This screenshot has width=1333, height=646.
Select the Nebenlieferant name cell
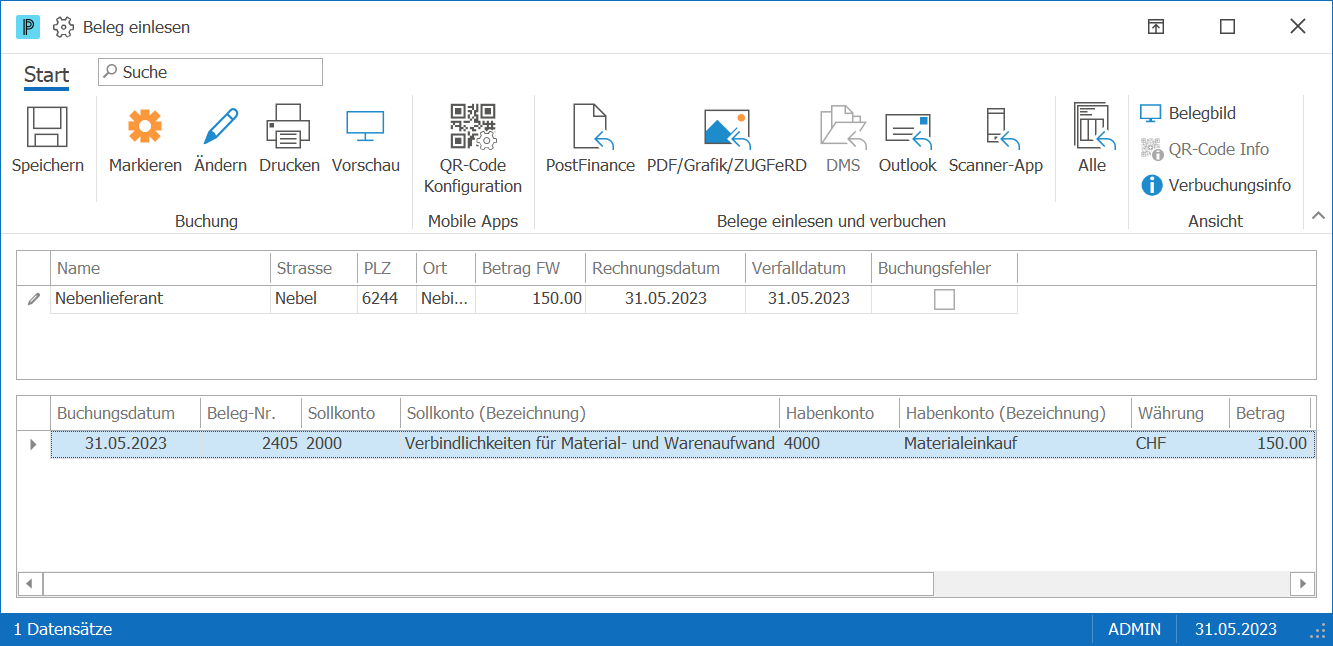(x=160, y=299)
